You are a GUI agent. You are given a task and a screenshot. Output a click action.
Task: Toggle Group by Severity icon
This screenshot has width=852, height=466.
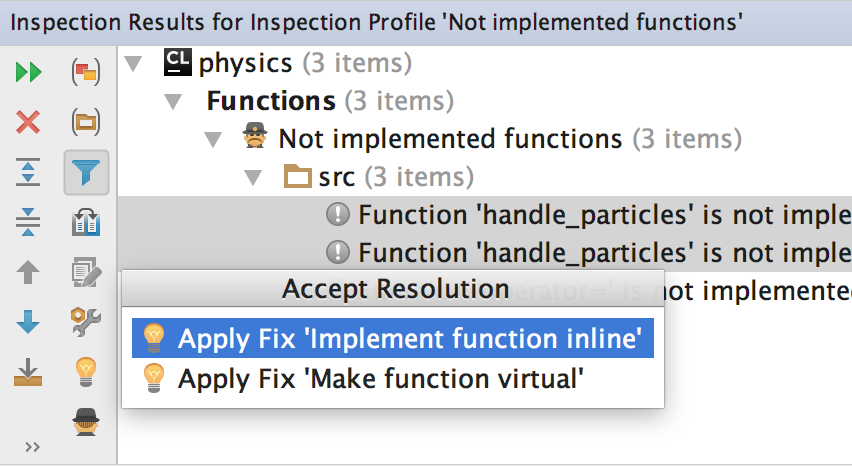click(x=86, y=72)
